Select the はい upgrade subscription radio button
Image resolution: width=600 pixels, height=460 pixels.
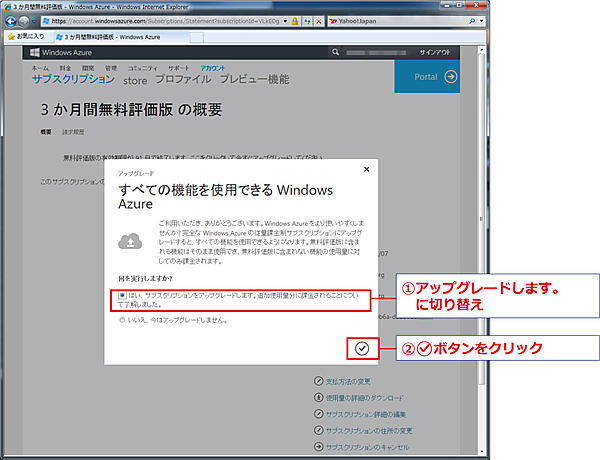pyautogui.click(x=122, y=295)
